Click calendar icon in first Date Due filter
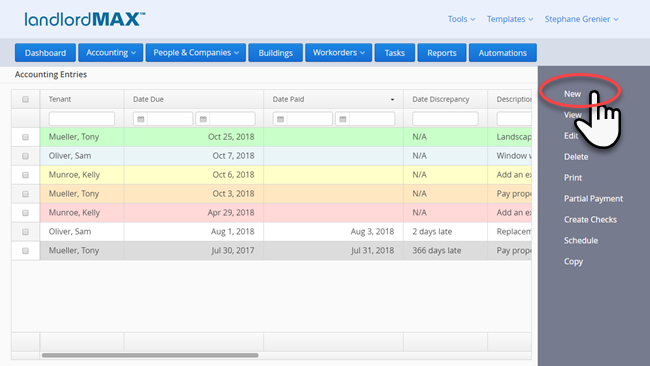 pyautogui.click(x=141, y=119)
